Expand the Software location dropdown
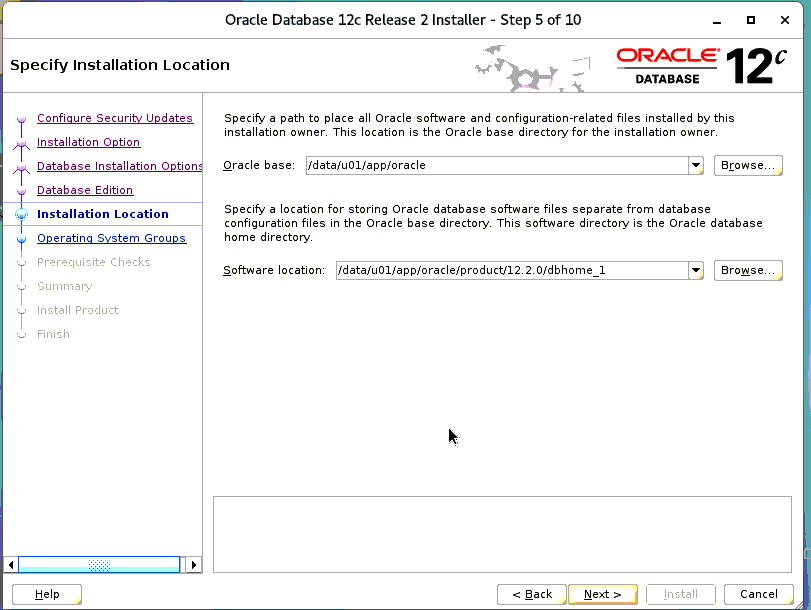This screenshot has width=811, height=610. click(696, 270)
